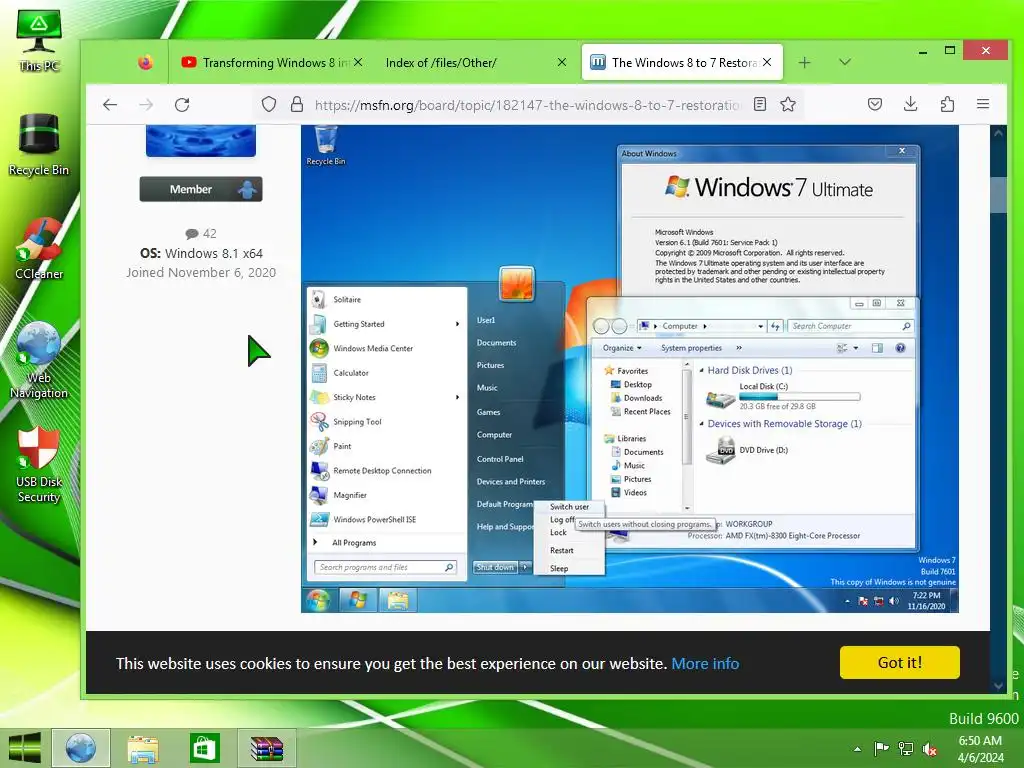Screen dimensions: 1024x768
Task: Click the Member rank badge
Action: 200,189
